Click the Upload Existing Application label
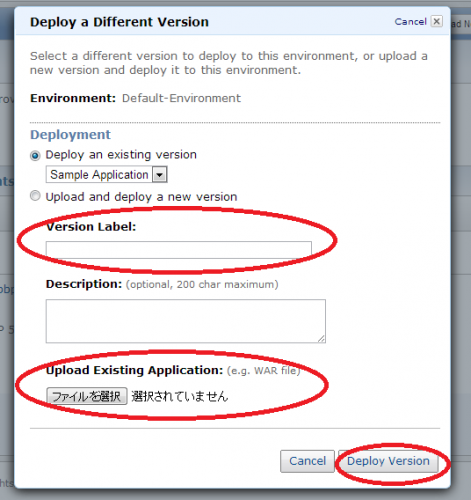 click(134, 370)
